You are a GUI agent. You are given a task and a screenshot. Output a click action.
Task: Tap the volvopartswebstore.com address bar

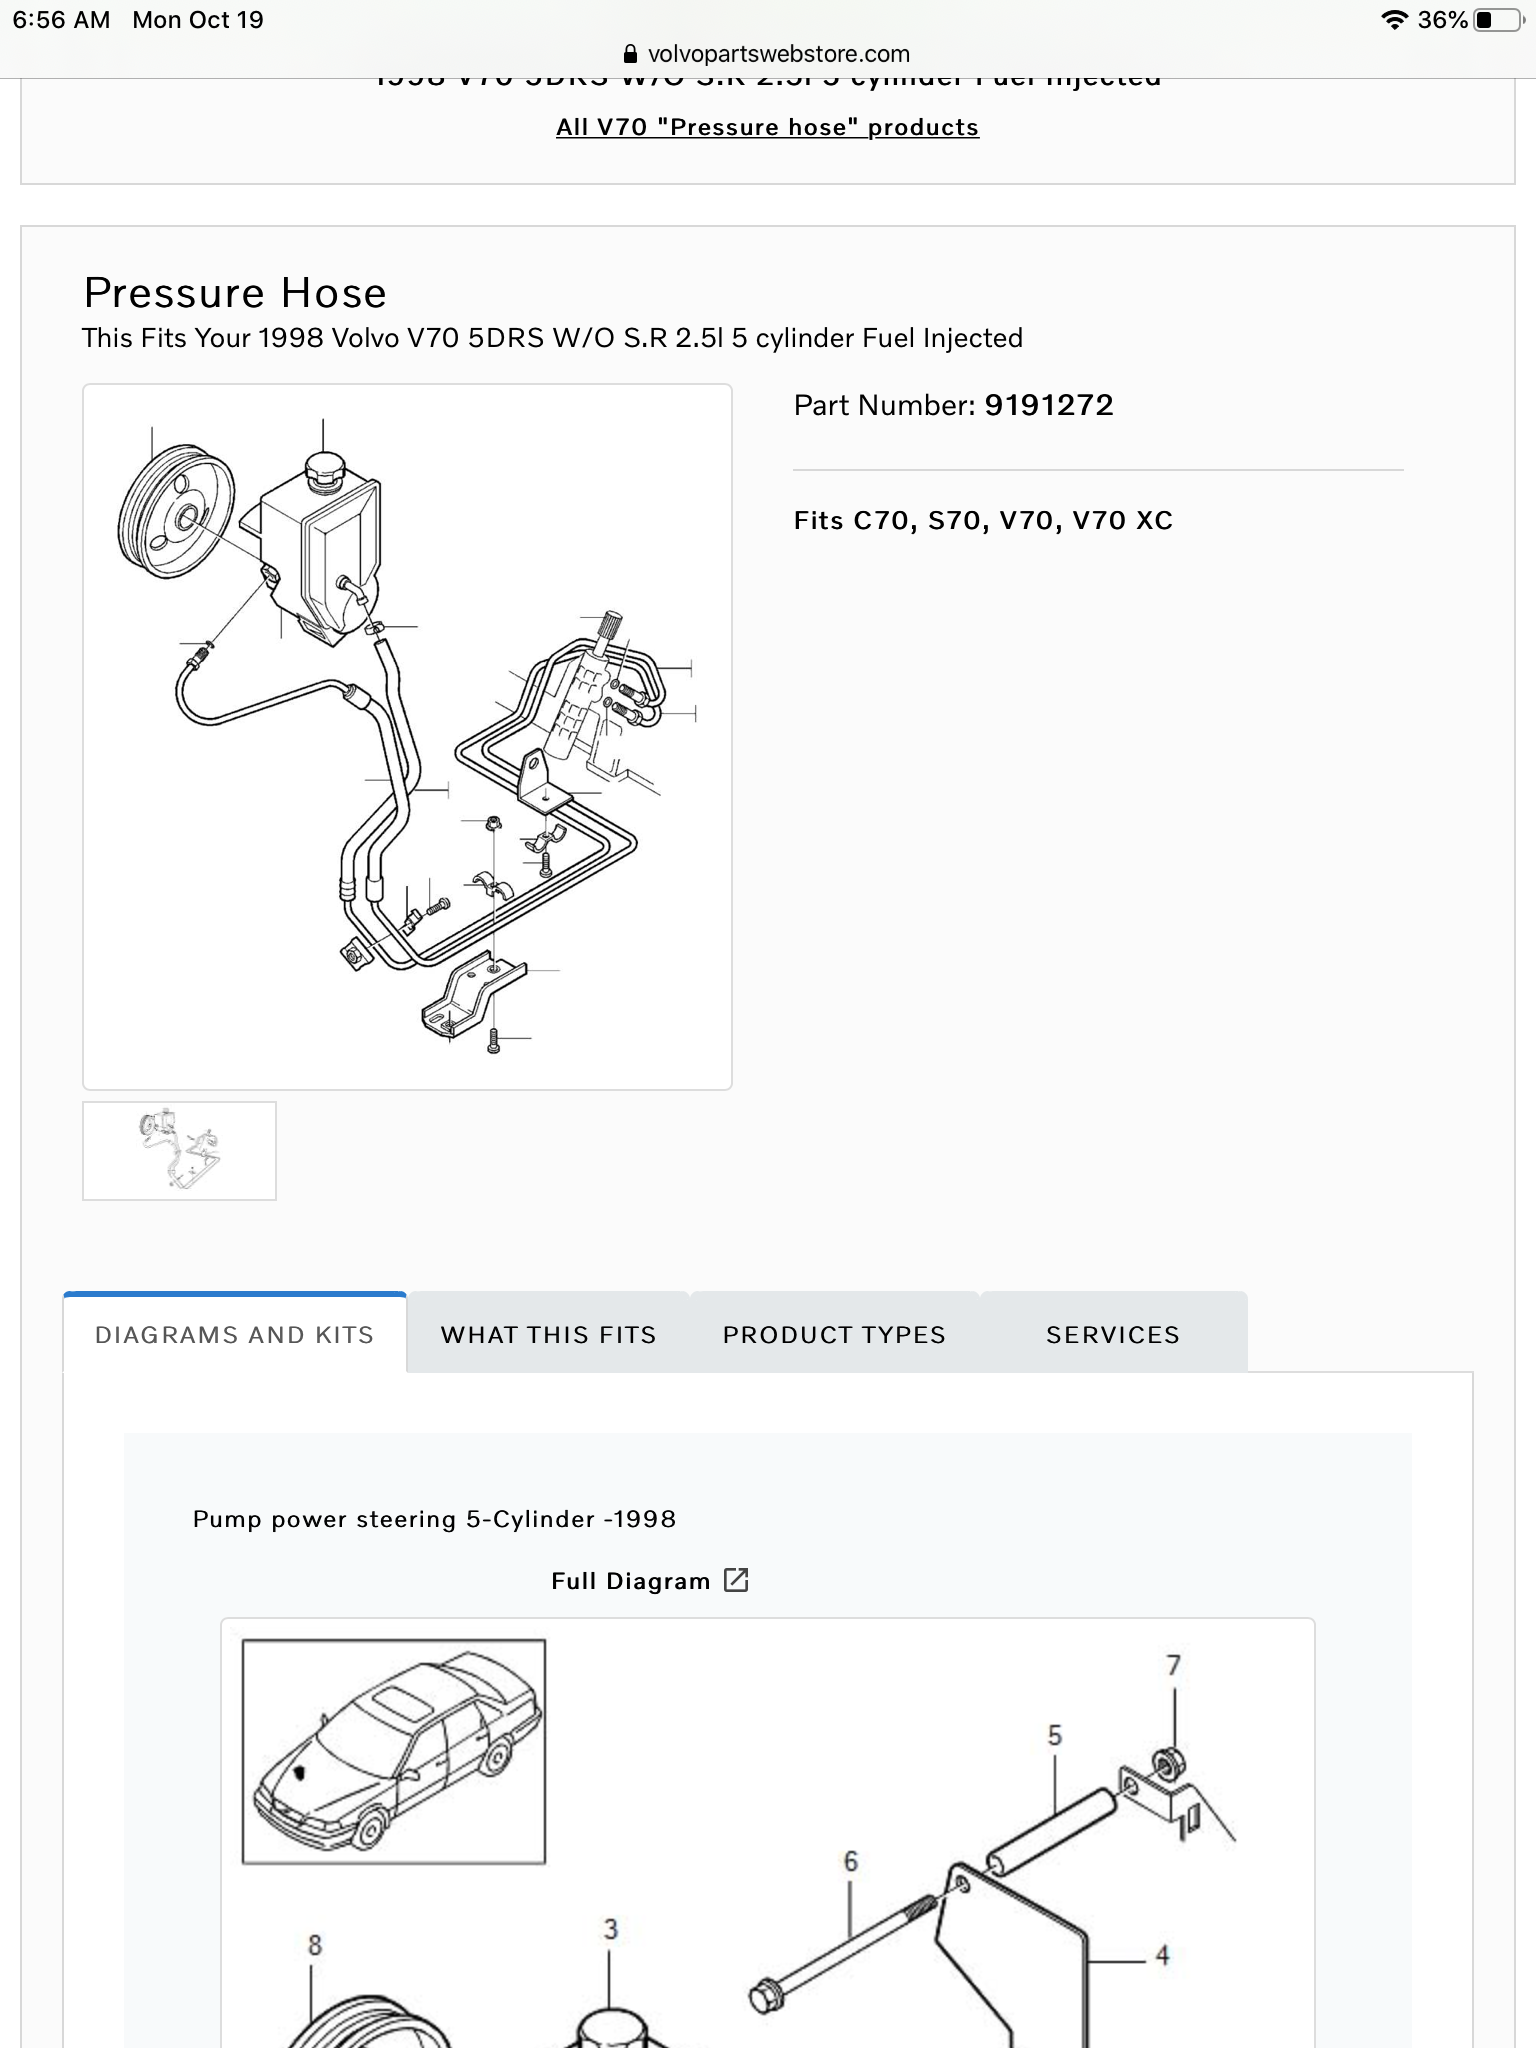point(778,54)
